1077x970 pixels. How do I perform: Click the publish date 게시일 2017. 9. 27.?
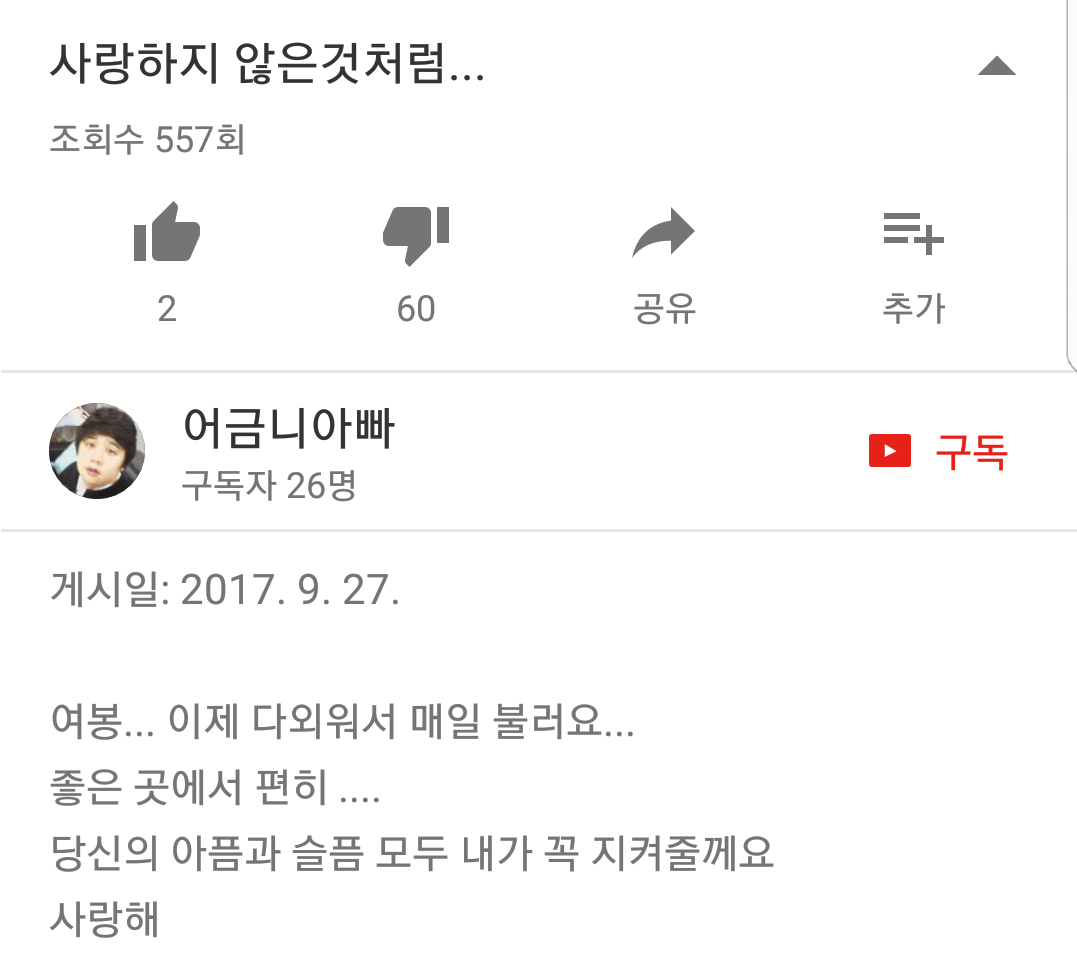pos(225,589)
